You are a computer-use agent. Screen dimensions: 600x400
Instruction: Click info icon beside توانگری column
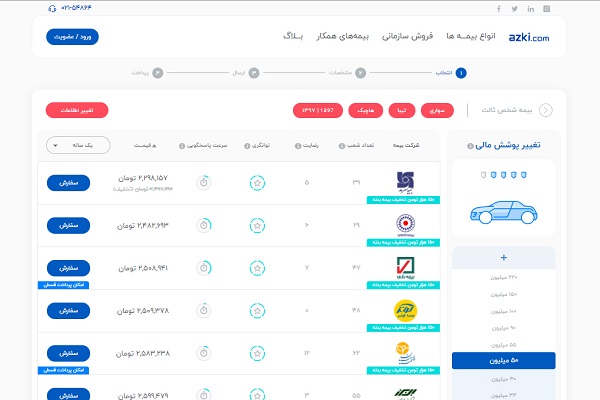coord(247,146)
